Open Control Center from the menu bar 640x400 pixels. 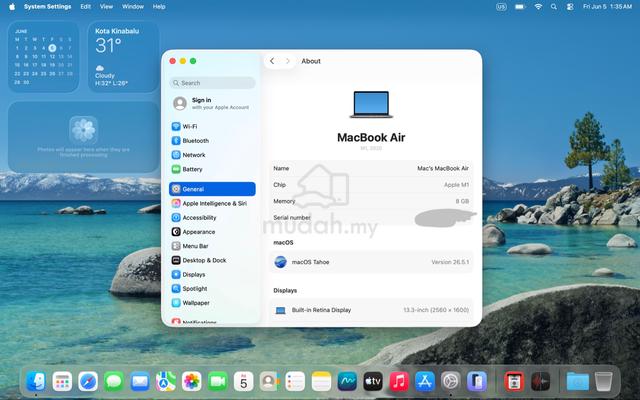pos(570,7)
